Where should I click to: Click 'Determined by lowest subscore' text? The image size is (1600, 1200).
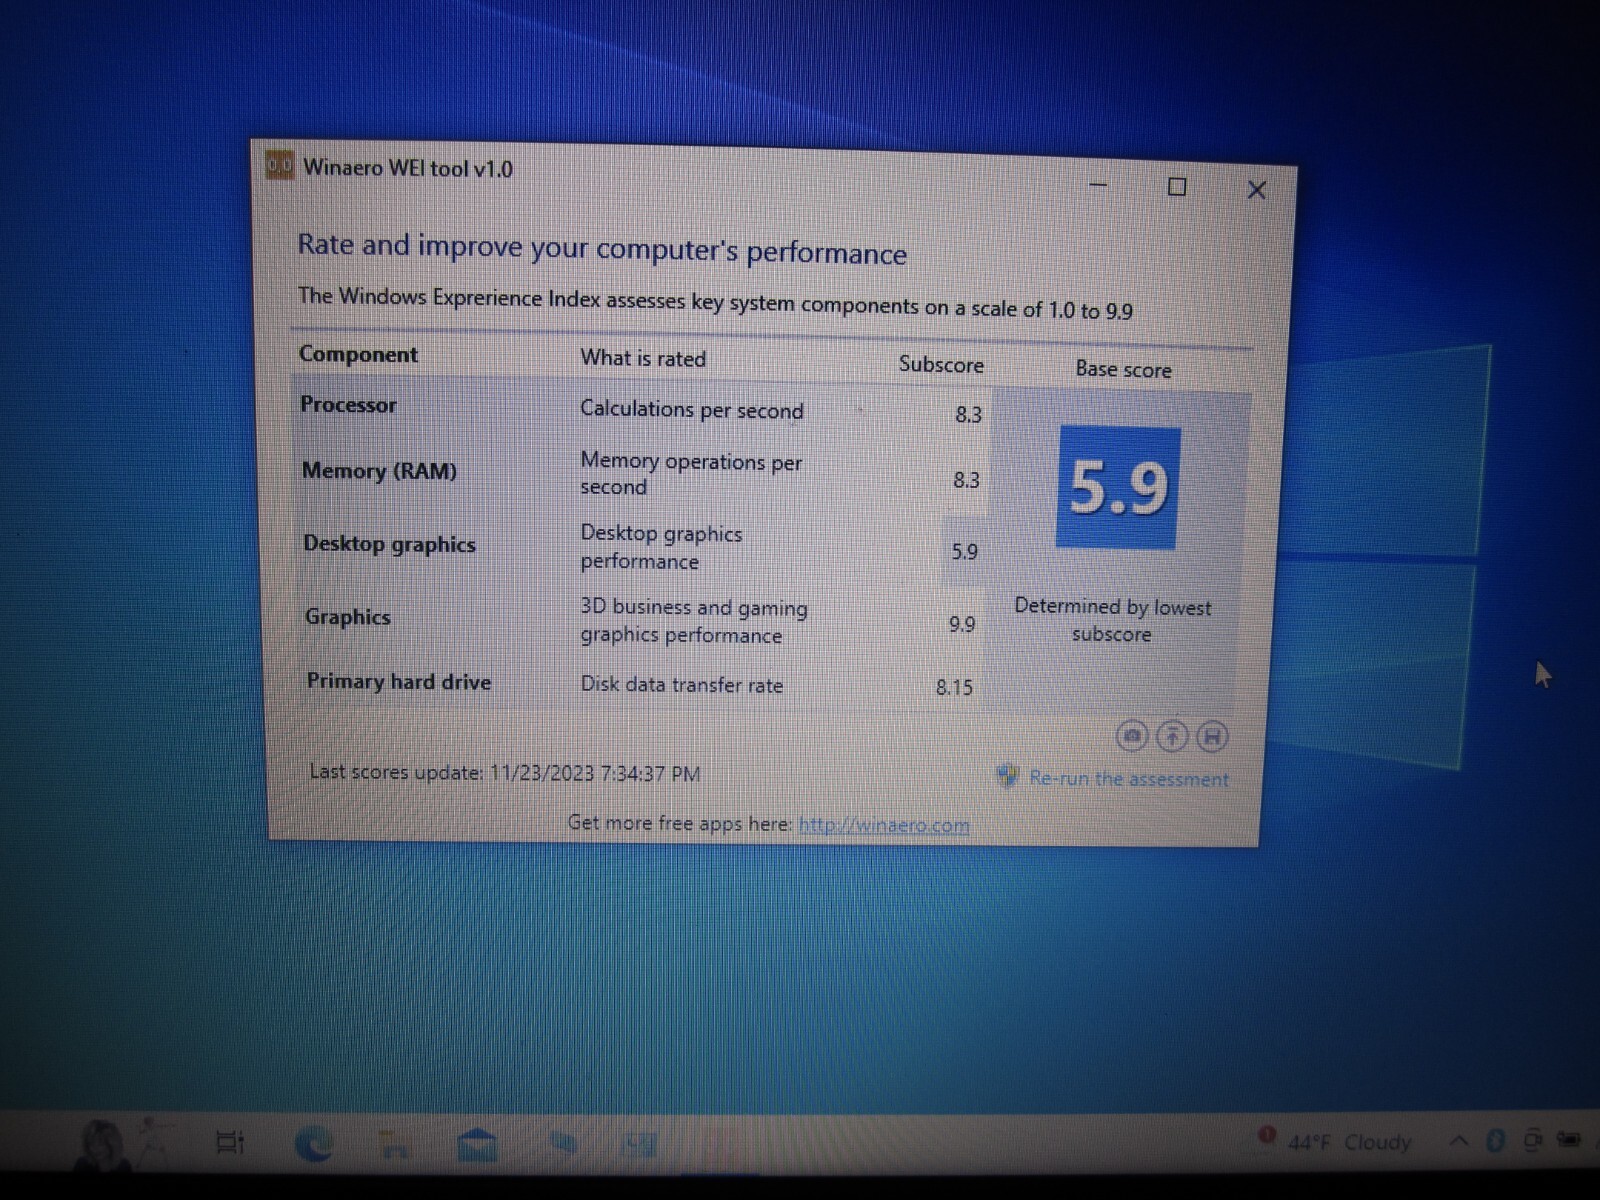click(1112, 620)
